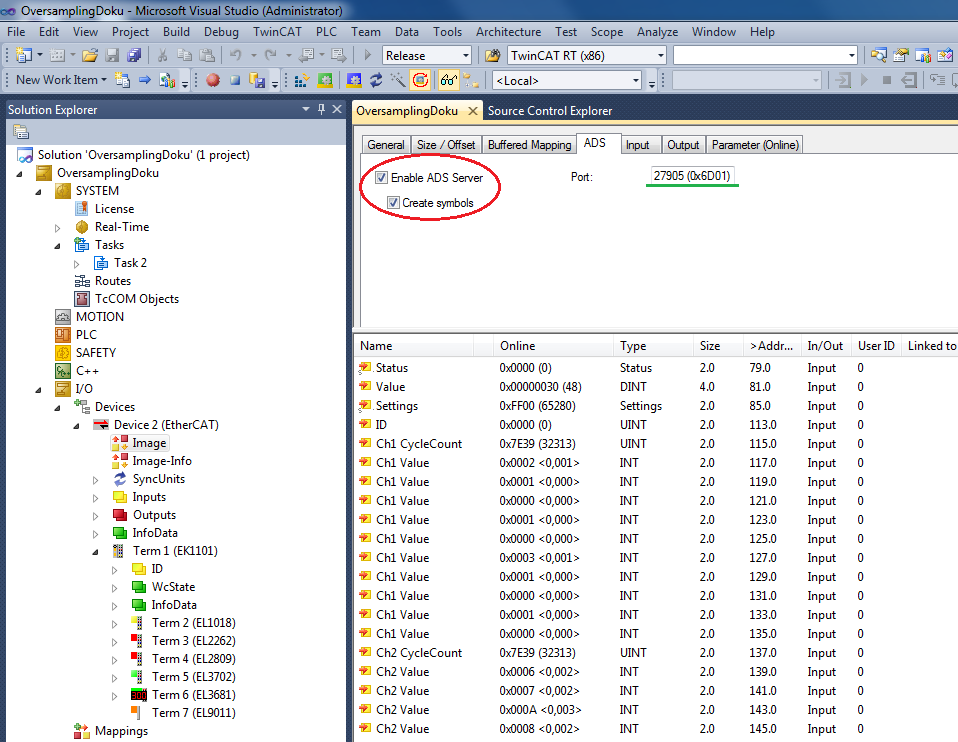This screenshot has height=742, width=958.
Task: Select the Ch1 CycleCount row in list
Action: [418, 444]
